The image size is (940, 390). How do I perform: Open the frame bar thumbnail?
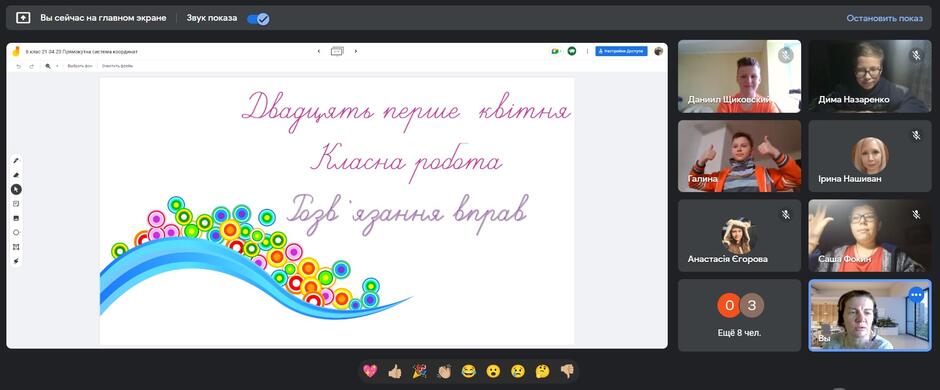(337, 52)
